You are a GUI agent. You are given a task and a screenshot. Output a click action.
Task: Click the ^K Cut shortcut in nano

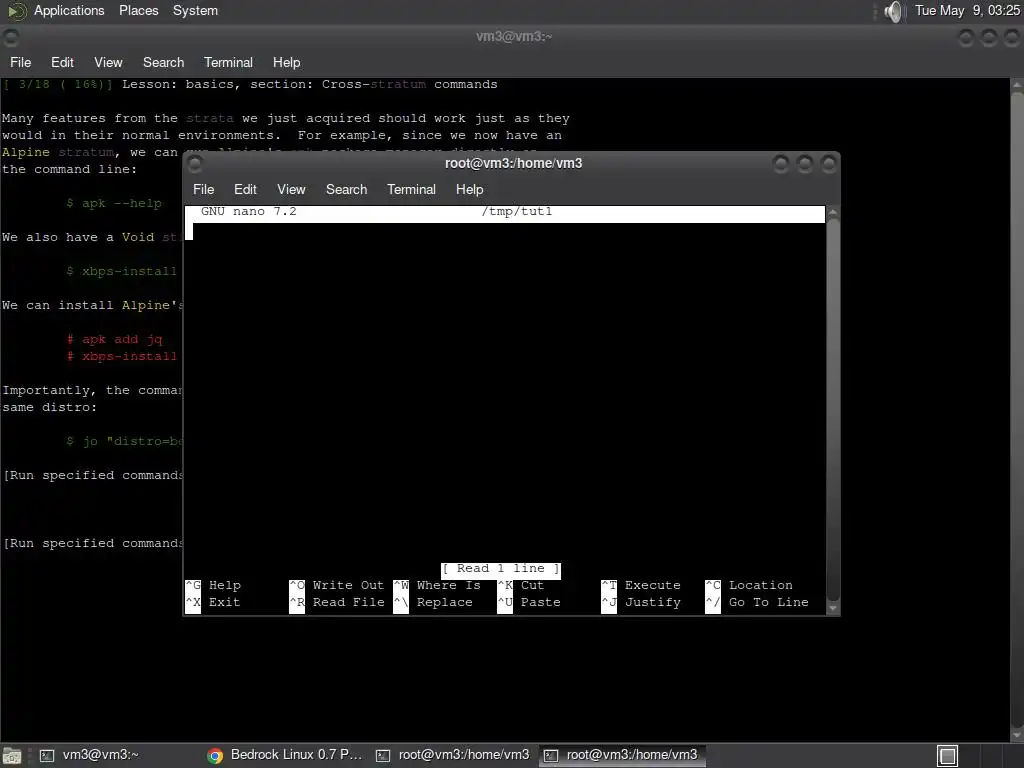[520, 585]
